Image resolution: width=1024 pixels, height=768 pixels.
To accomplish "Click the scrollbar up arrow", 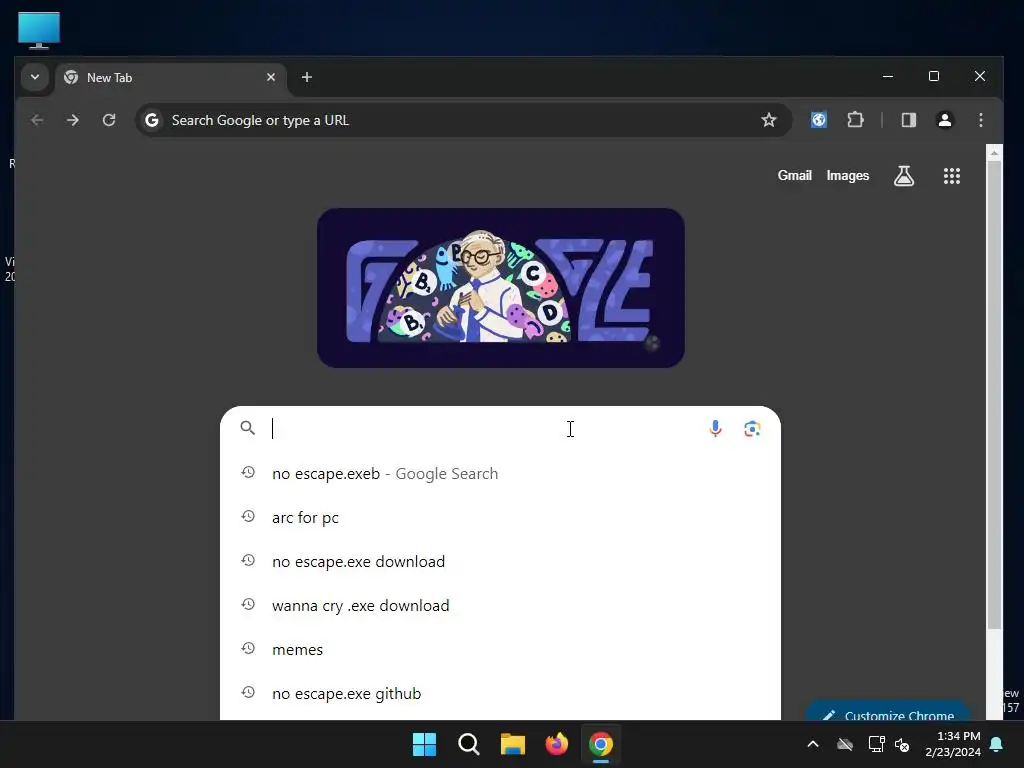I will tap(994, 153).
